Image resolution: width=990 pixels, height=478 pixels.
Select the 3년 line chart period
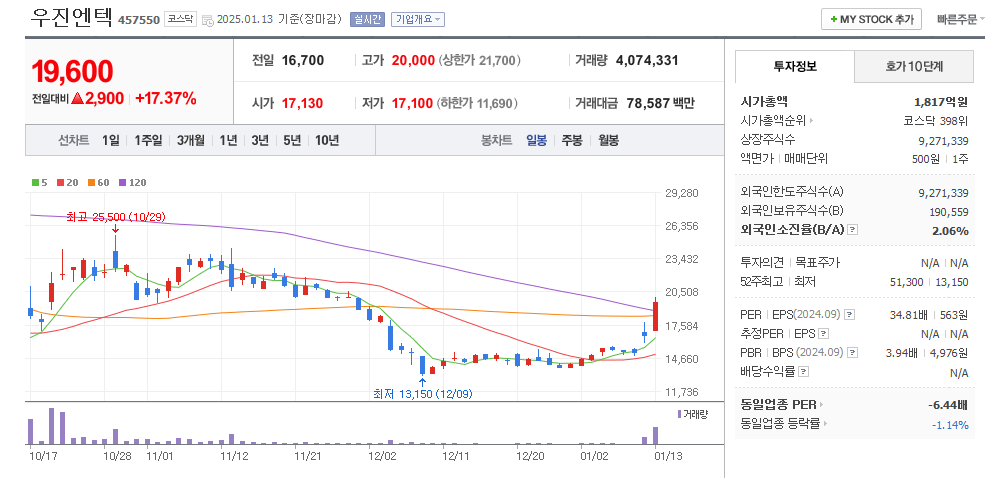pyautogui.click(x=260, y=140)
